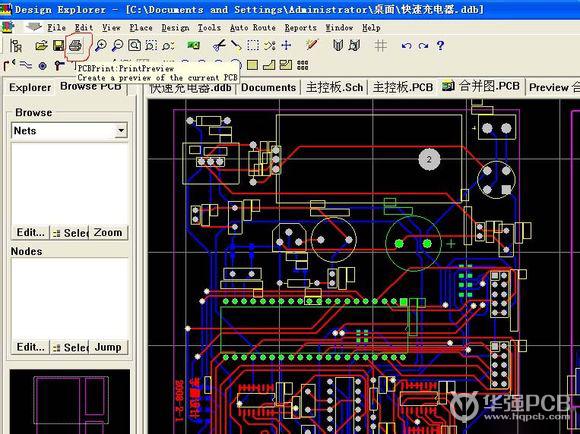Click the Print Preview printer icon
580x434 pixels.
[x=75, y=46]
